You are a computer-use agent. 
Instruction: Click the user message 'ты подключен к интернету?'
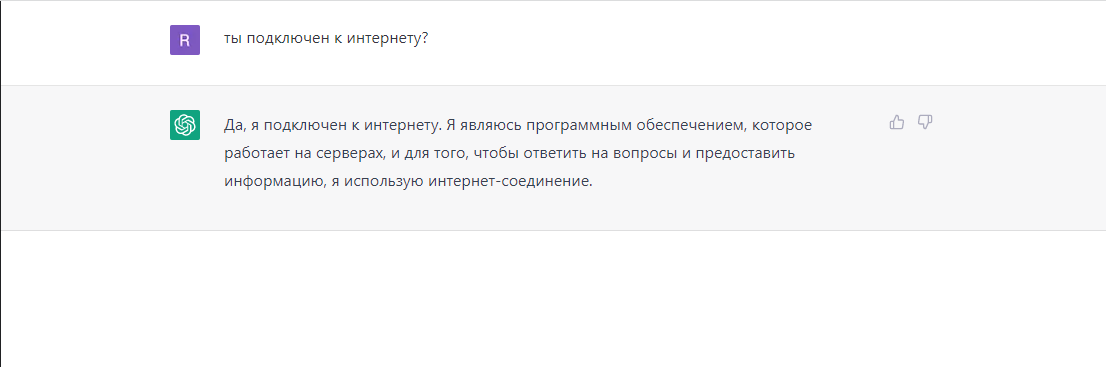tap(327, 39)
